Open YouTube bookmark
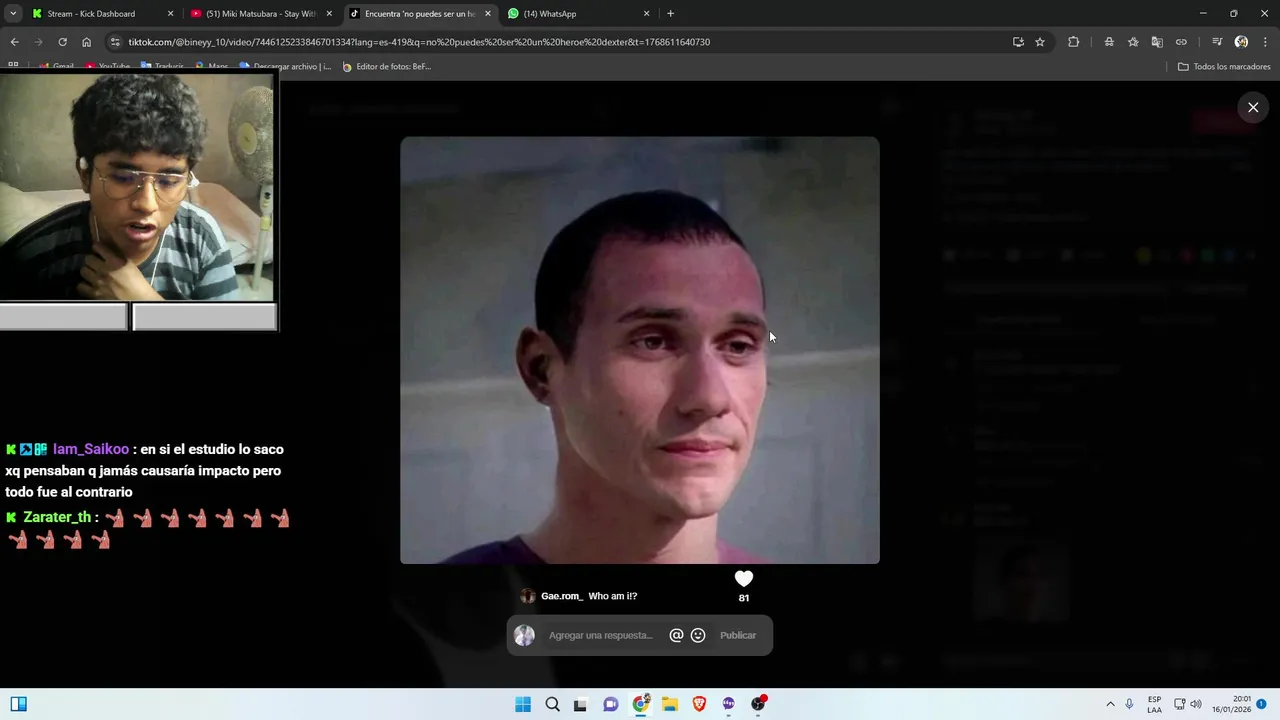 [107, 67]
